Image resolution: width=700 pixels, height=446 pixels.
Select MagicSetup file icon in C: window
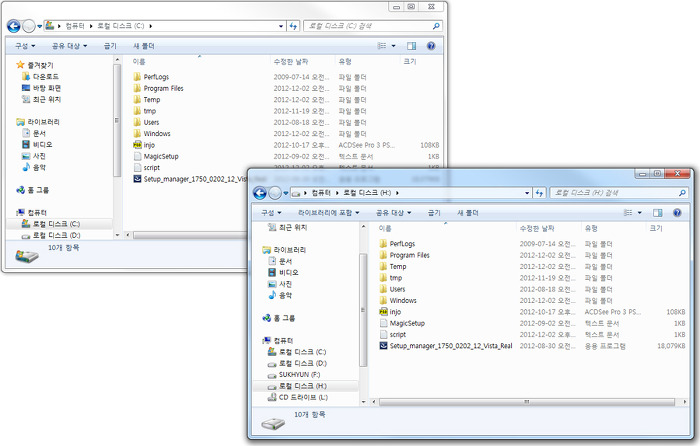[138, 156]
